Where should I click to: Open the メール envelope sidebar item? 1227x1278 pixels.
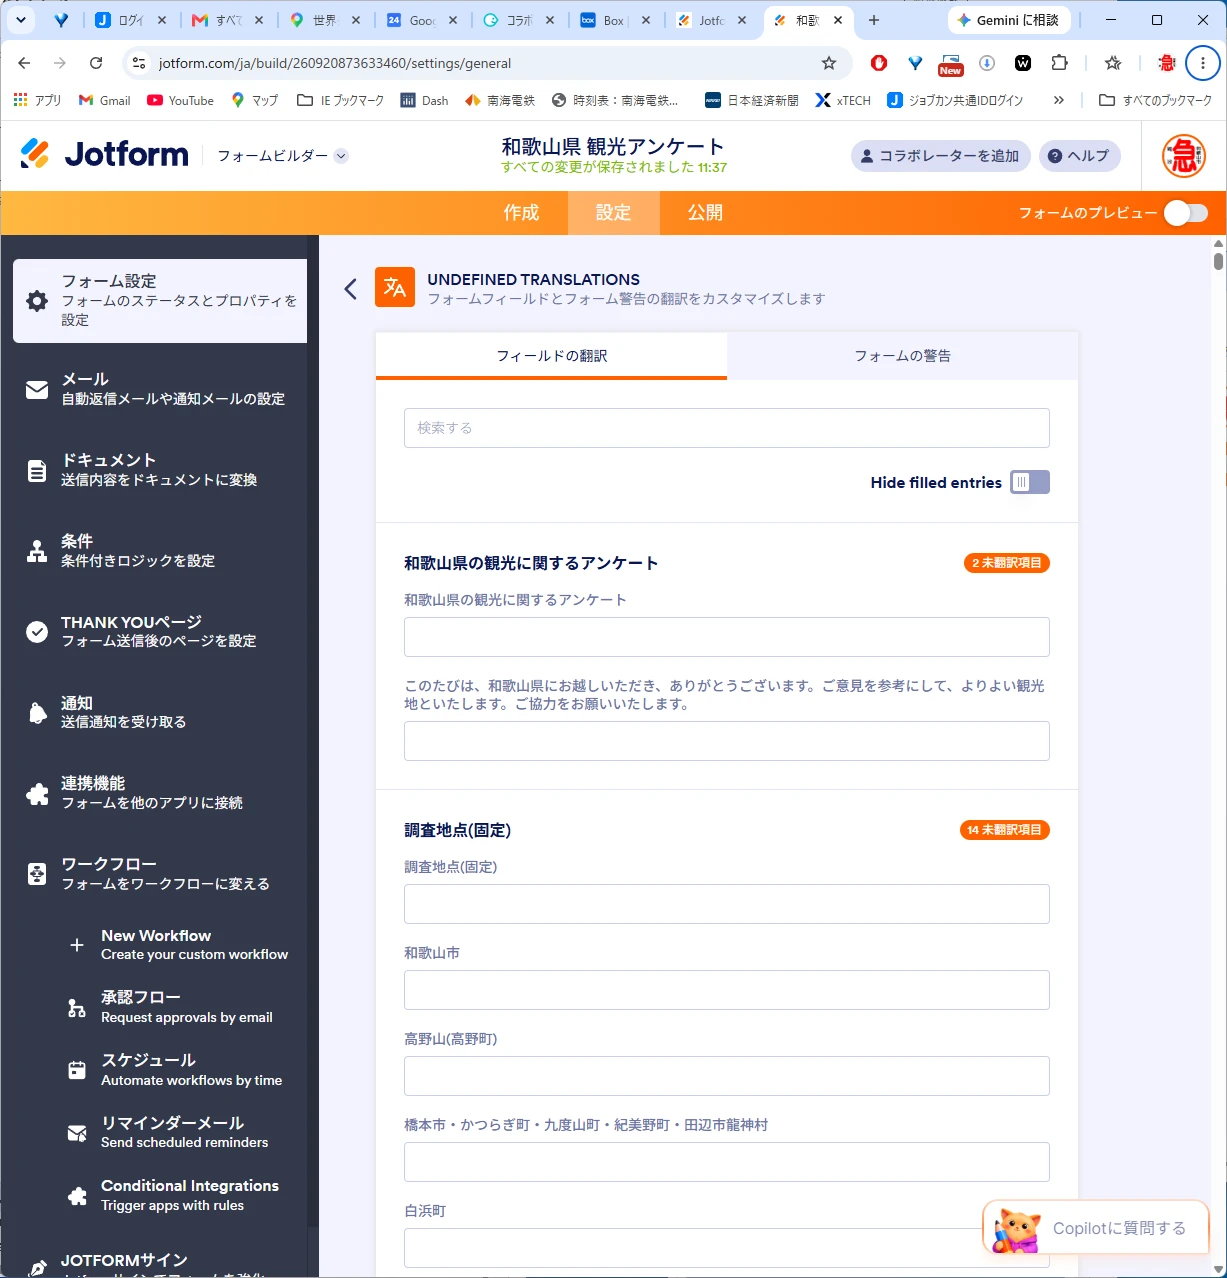click(160, 389)
